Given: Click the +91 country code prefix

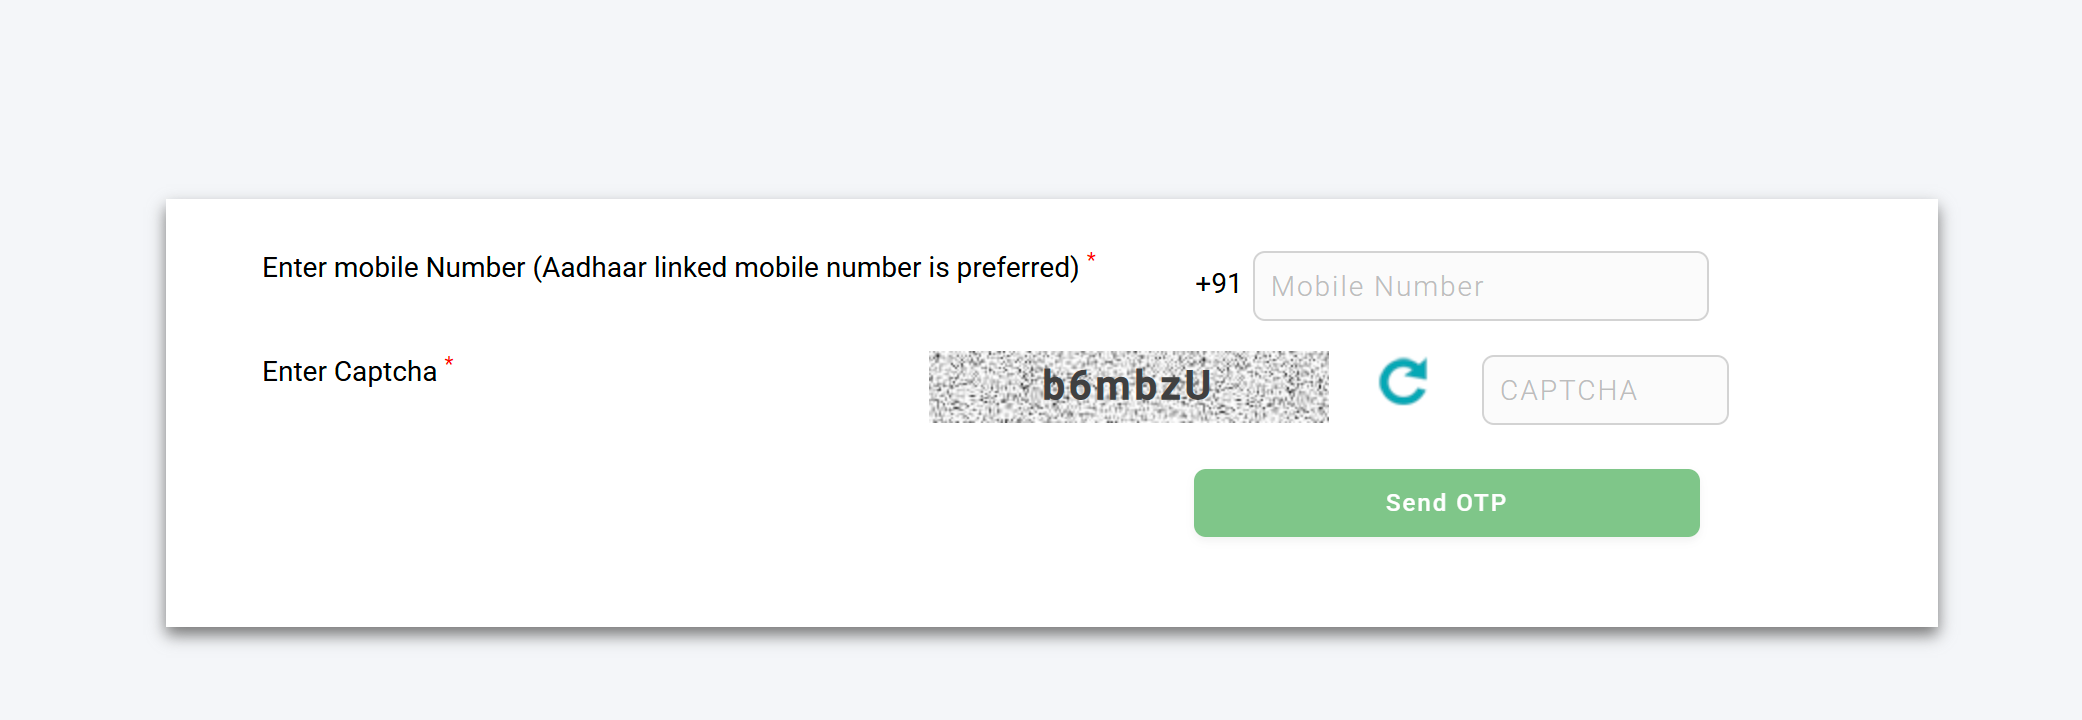Looking at the screenshot, I should [x=1216, y=284].
